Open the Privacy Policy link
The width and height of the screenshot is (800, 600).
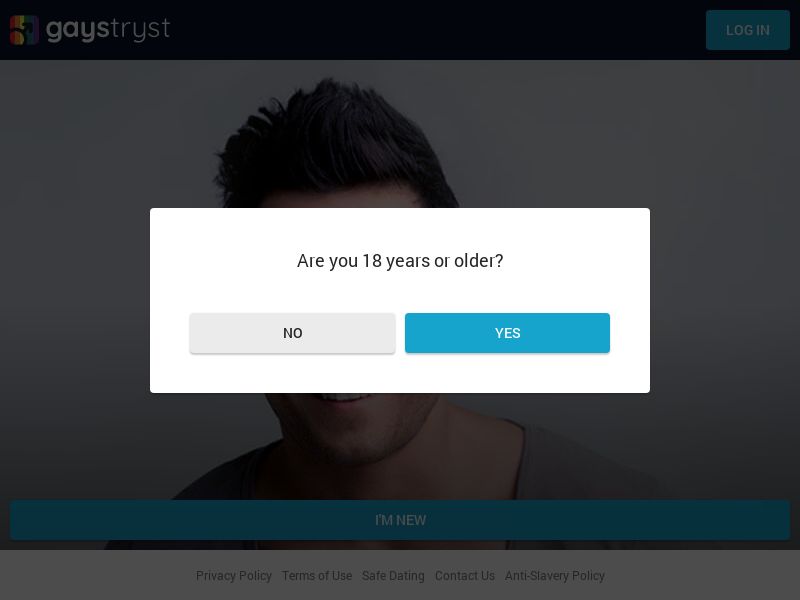(234, 576)
